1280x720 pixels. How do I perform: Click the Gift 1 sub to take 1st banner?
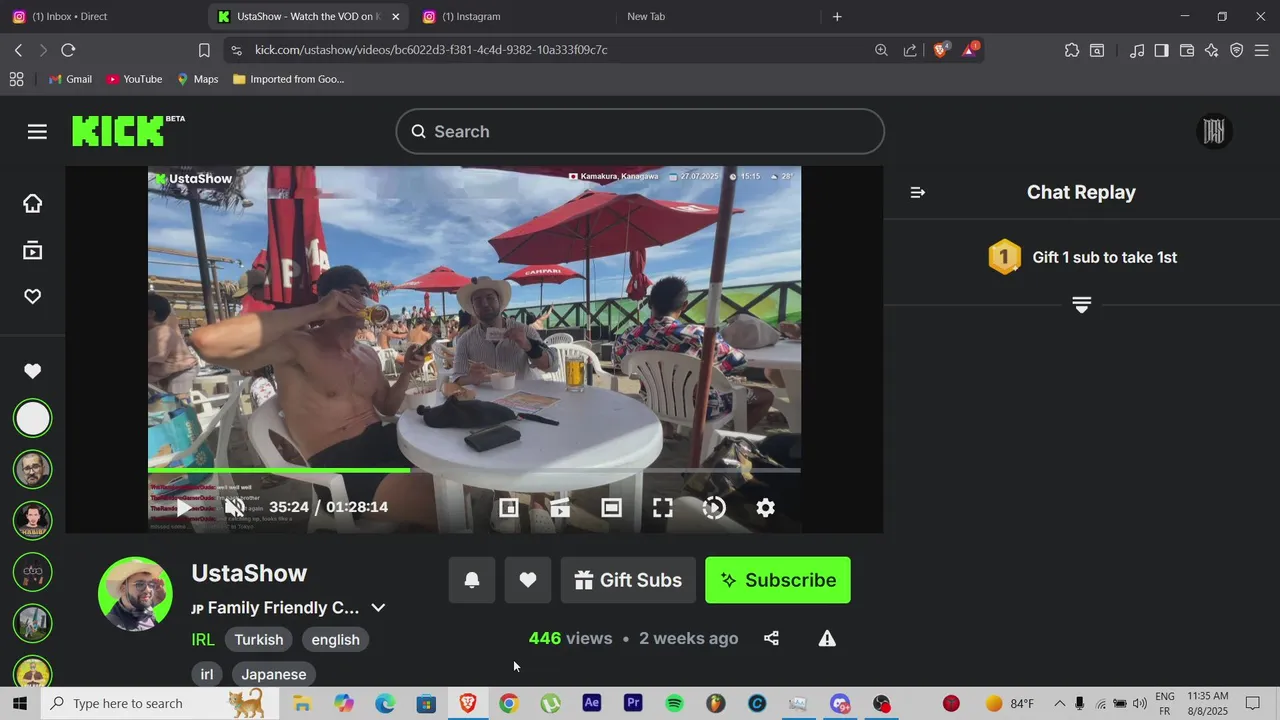[x=1082, y=257]
